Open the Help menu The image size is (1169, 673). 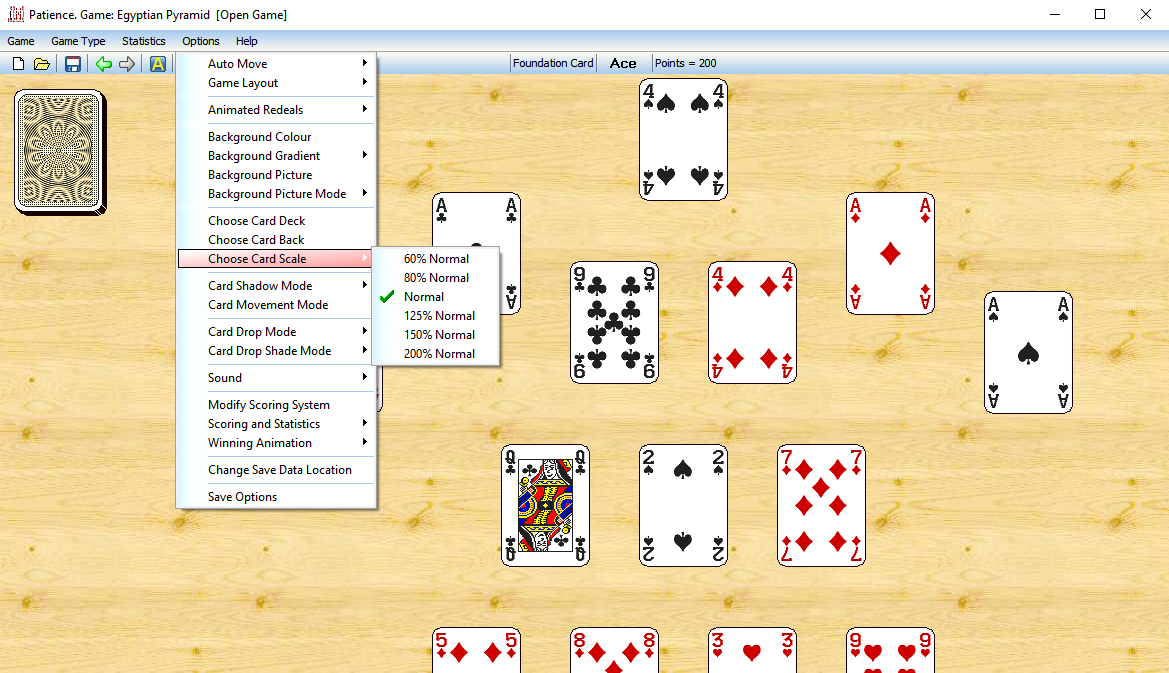(x=247, y=41)
